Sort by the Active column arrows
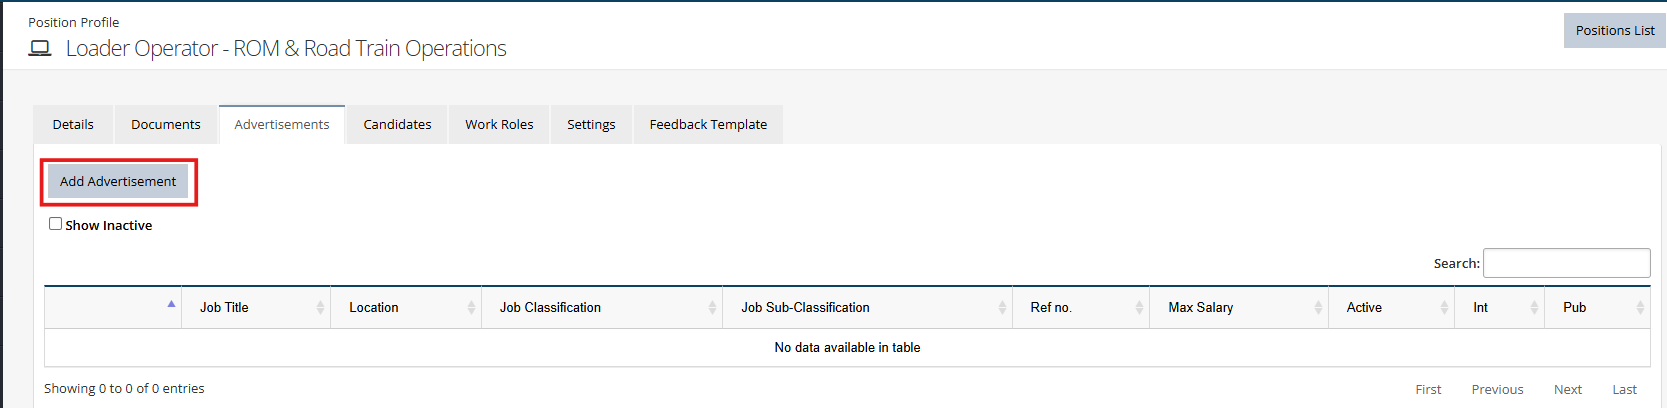 click(1444, 308)
